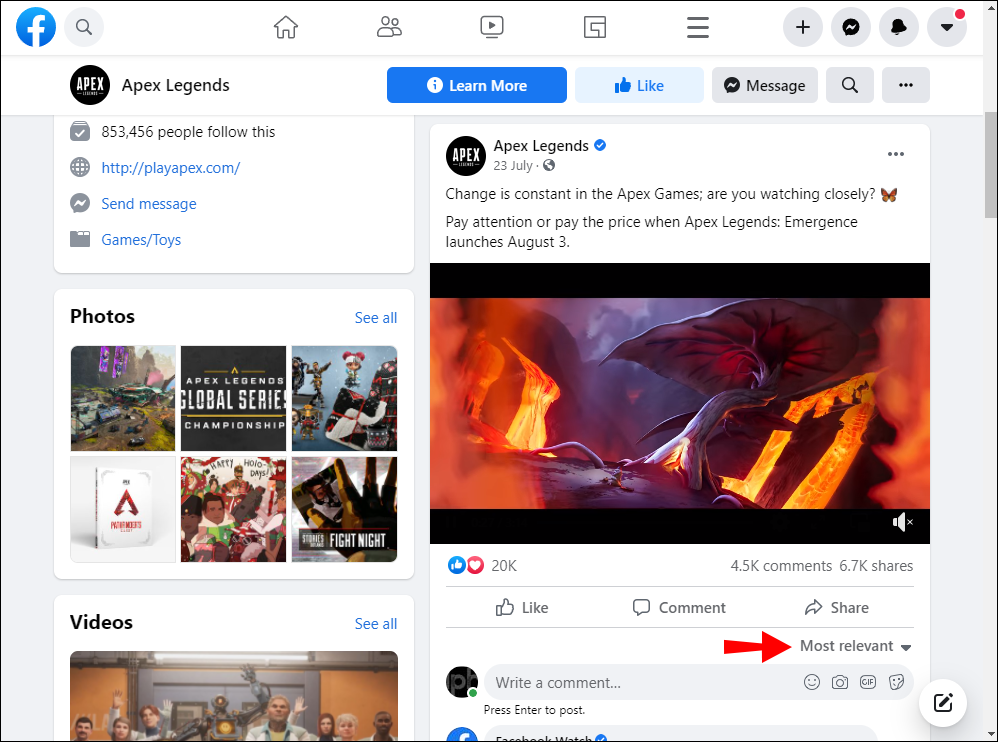Add a GIF to the comment
This screenshot has width=998, height=742.
tap(868, 682)
